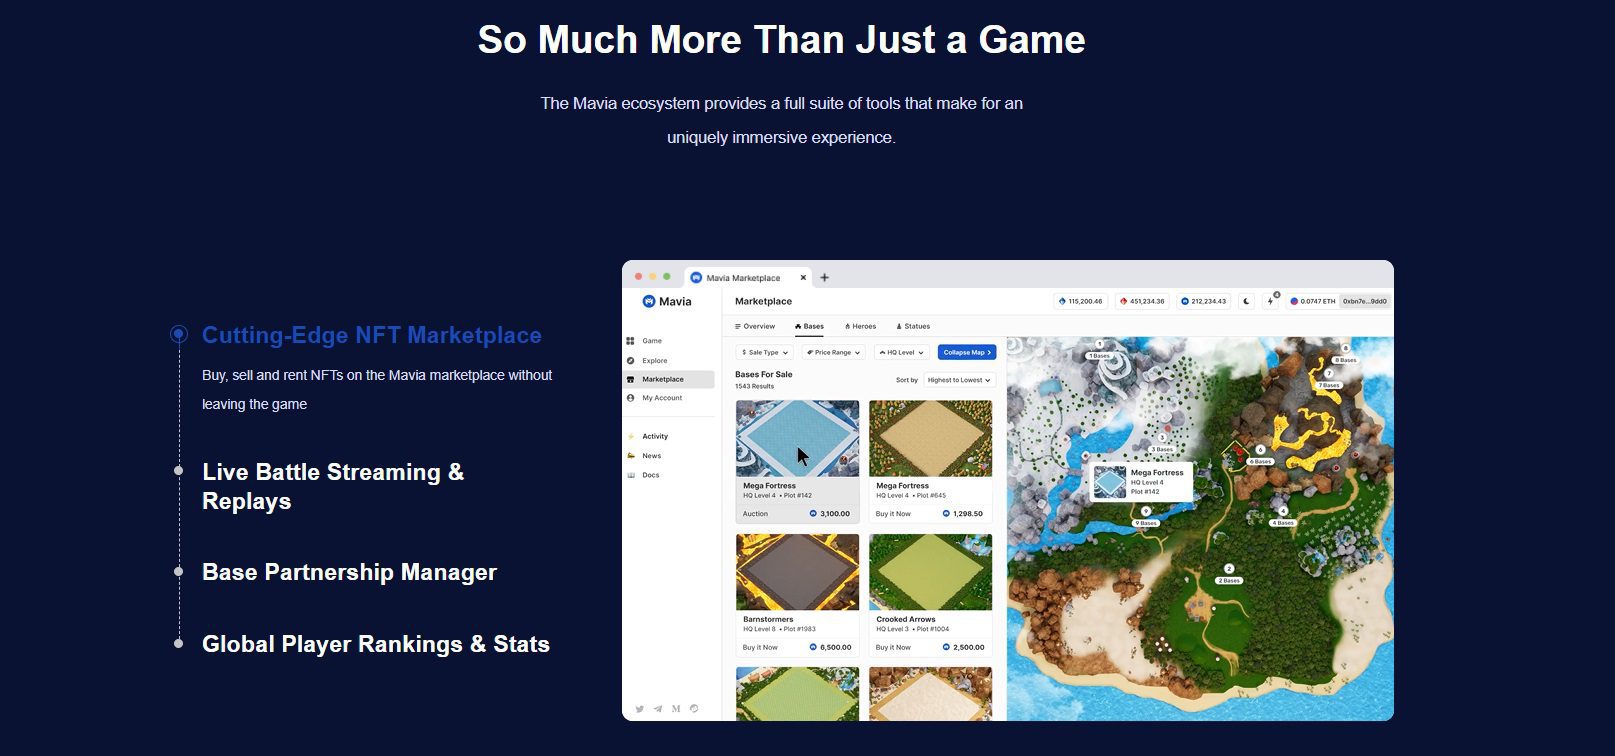Screen dimensions: 1615x756
Task: Click the ETH wallet balance 0.0747 ETH
Action: coord(1312,301)
